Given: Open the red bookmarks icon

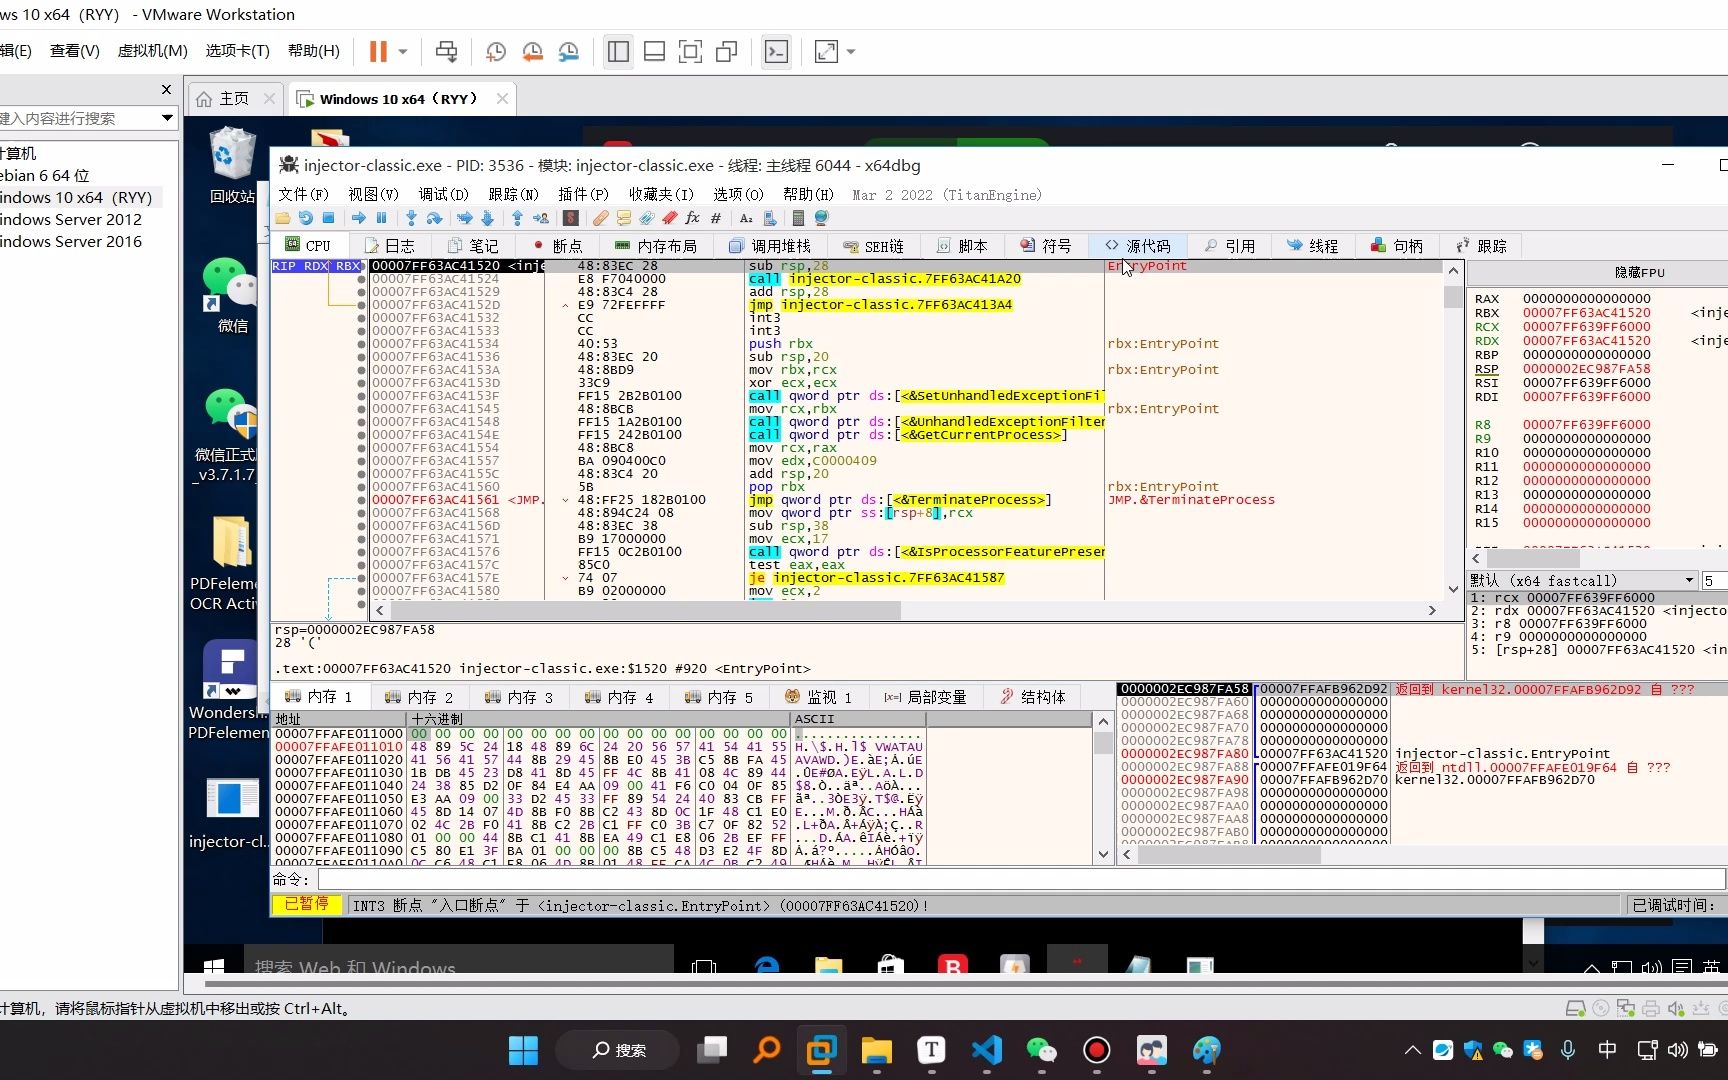Looking at the screenshot, I should coord(670,218).
